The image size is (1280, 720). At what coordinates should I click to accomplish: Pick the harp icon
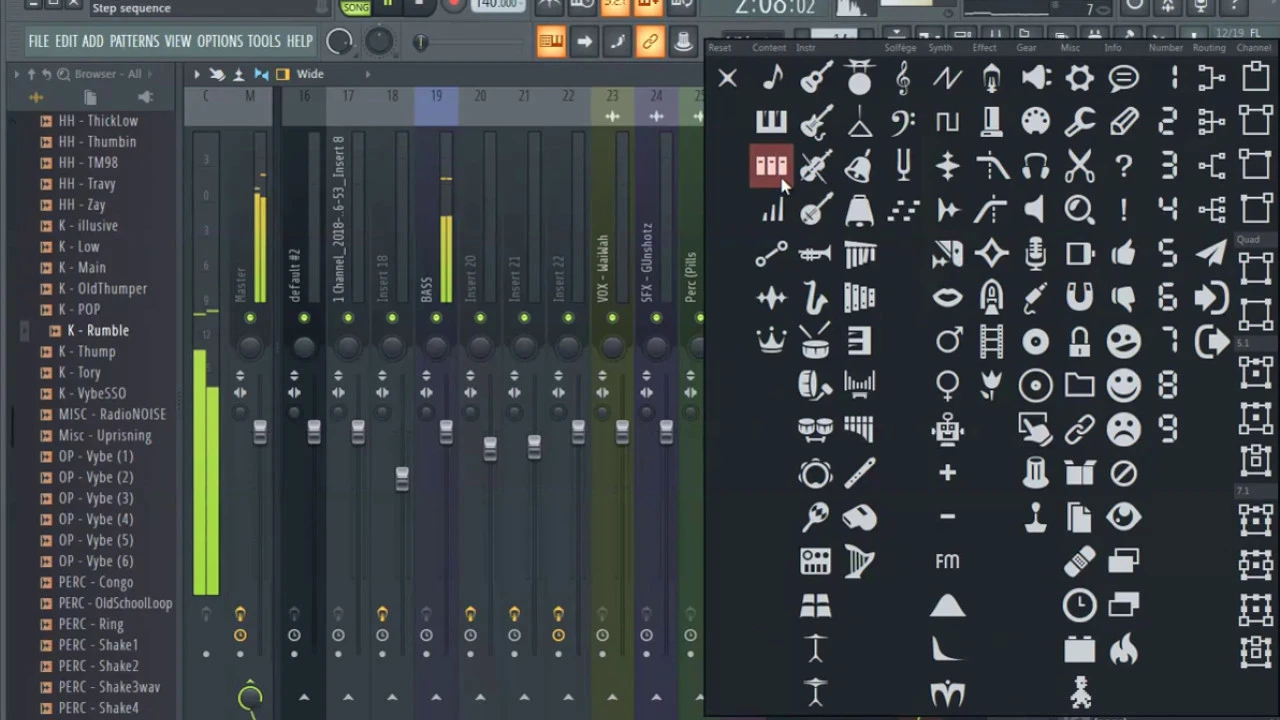coord(859,561)
